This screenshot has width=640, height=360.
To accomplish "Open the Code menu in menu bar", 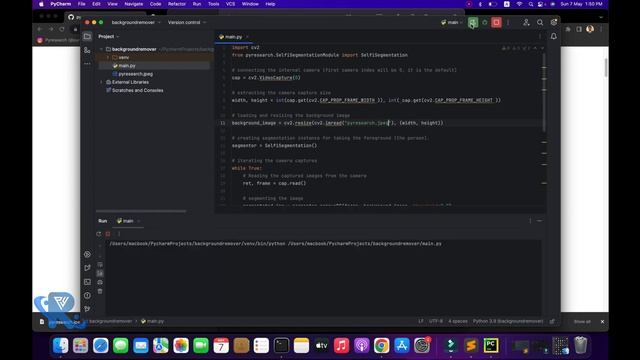I will point(156,4).
